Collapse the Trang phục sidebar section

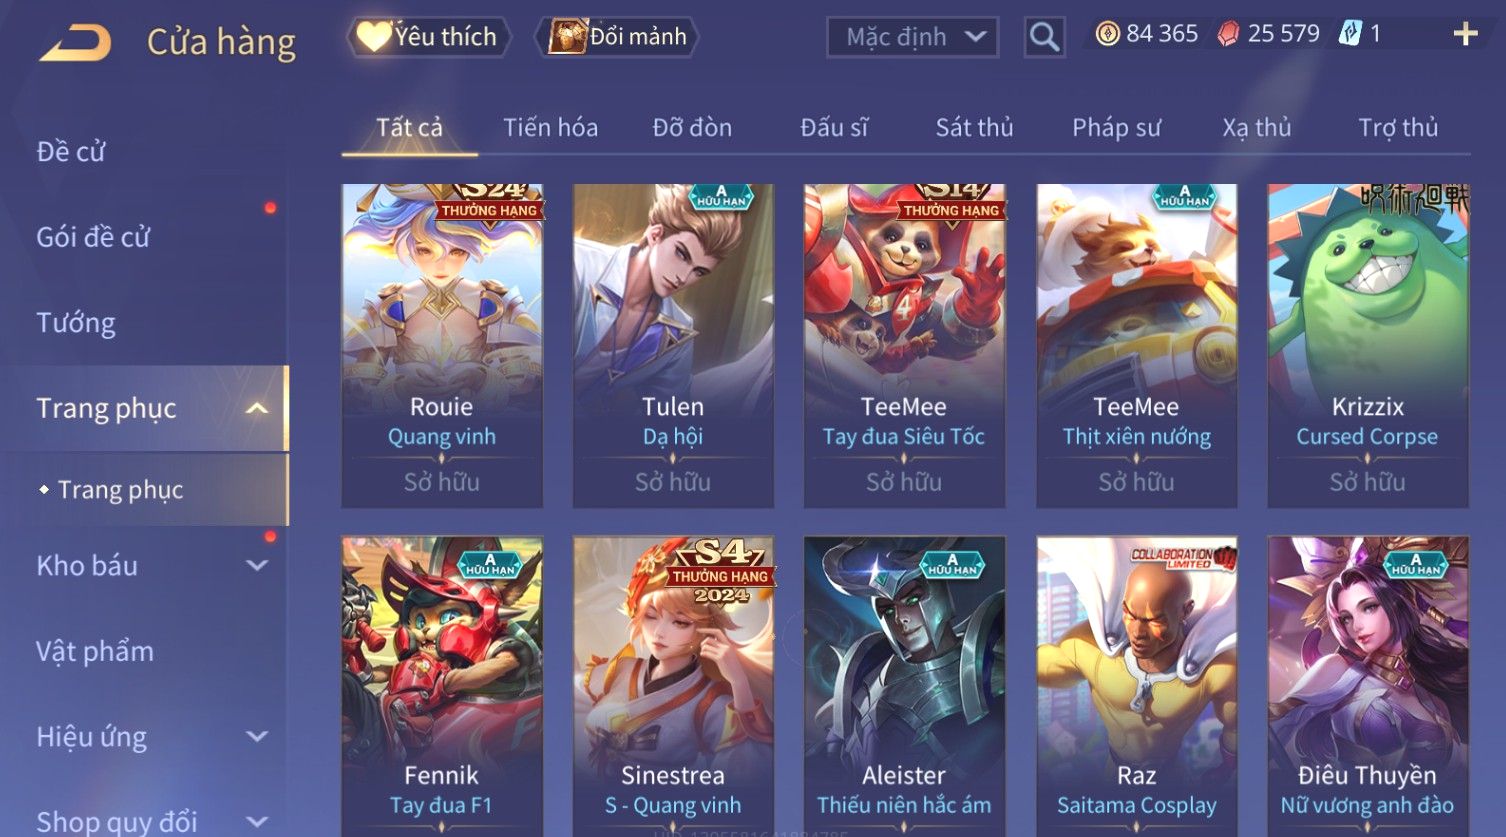click(x=257, y=408)
